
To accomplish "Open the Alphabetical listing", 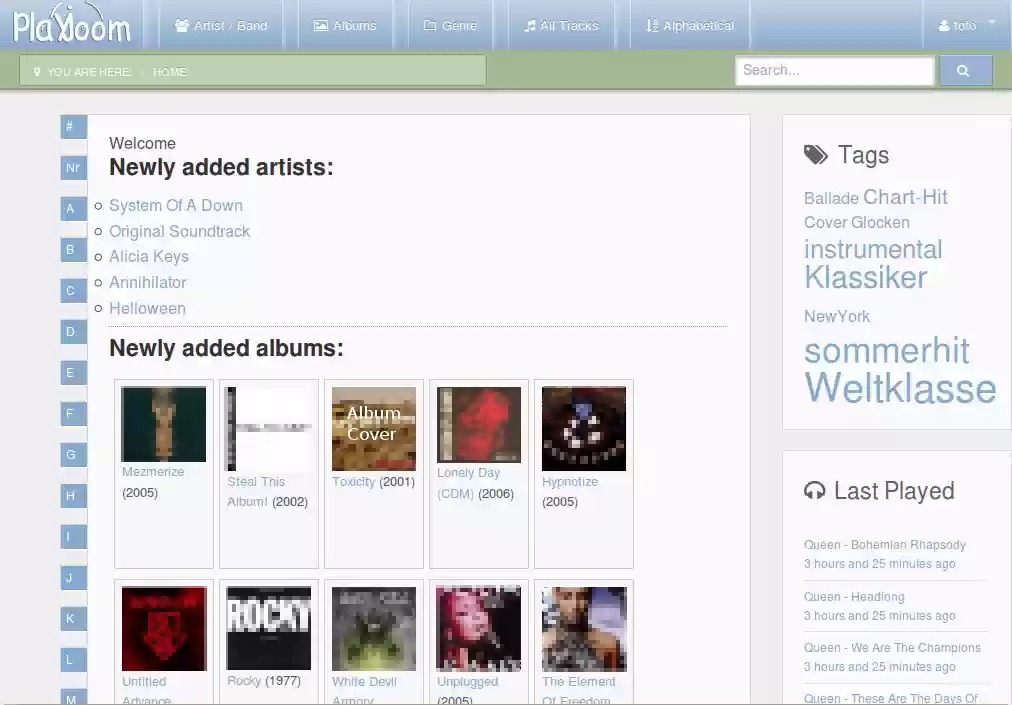I will click(x=690, y=26).
